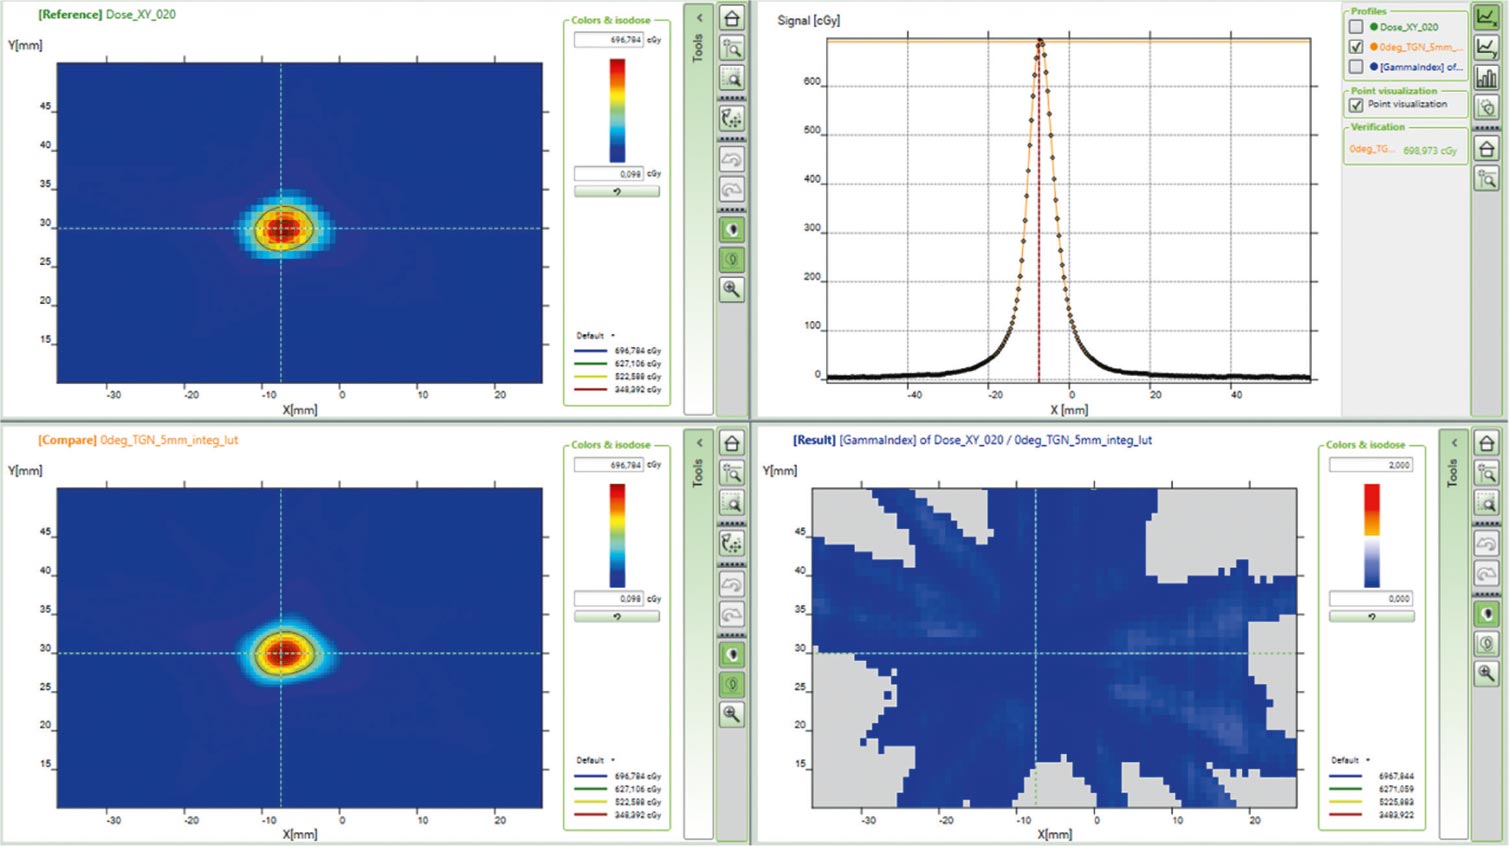This screenshot has height=847, width=1509.
Task: Click the 2,000 maximum value field in Result
Action: tap(1371, 465)
